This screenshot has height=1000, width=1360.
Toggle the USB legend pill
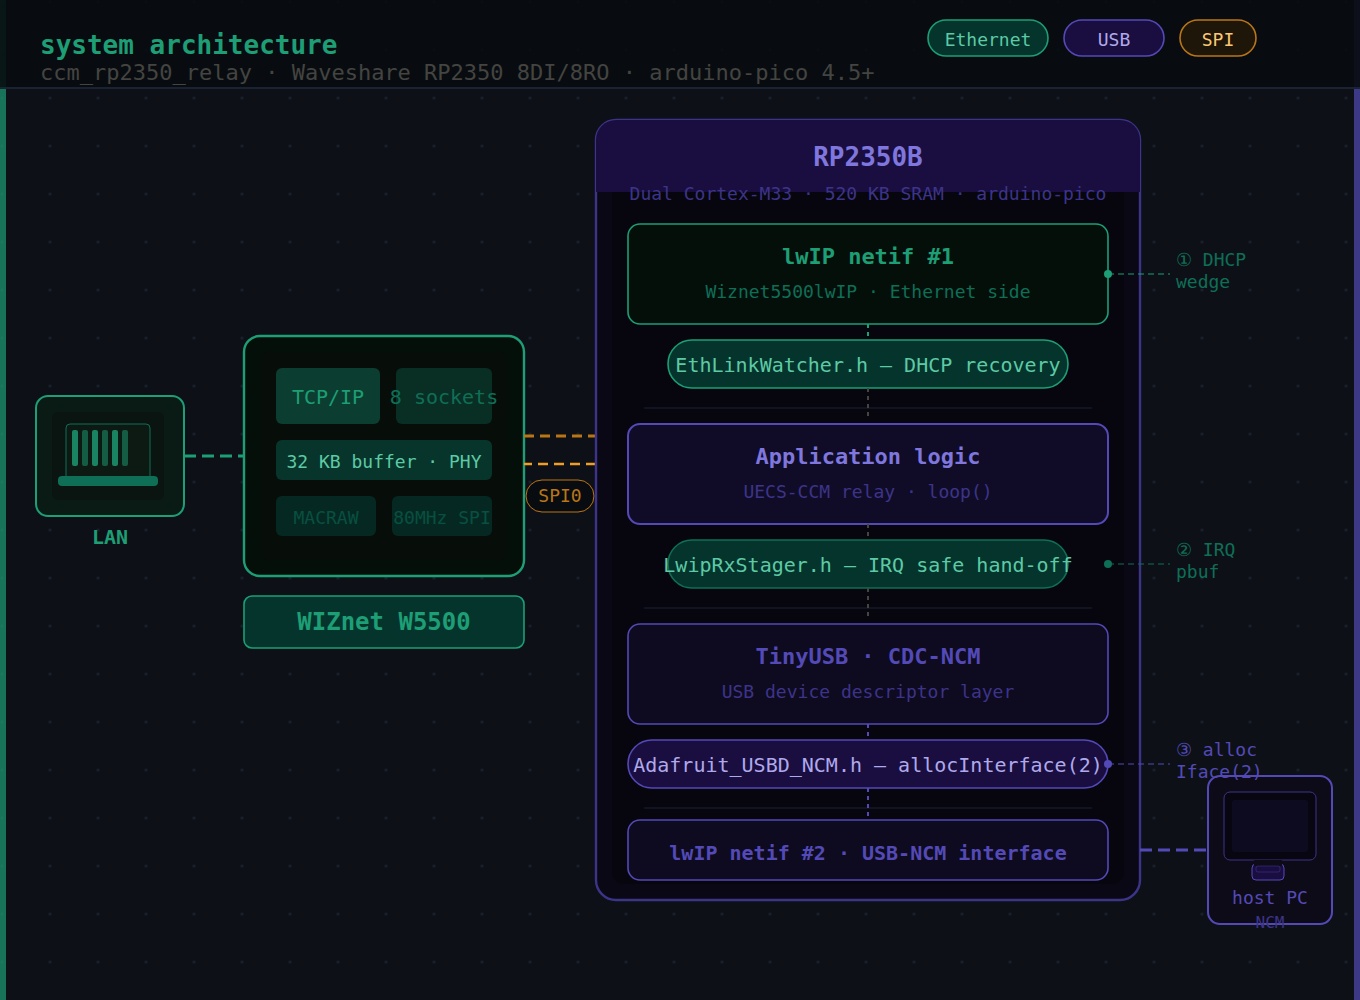[1114, 38]
